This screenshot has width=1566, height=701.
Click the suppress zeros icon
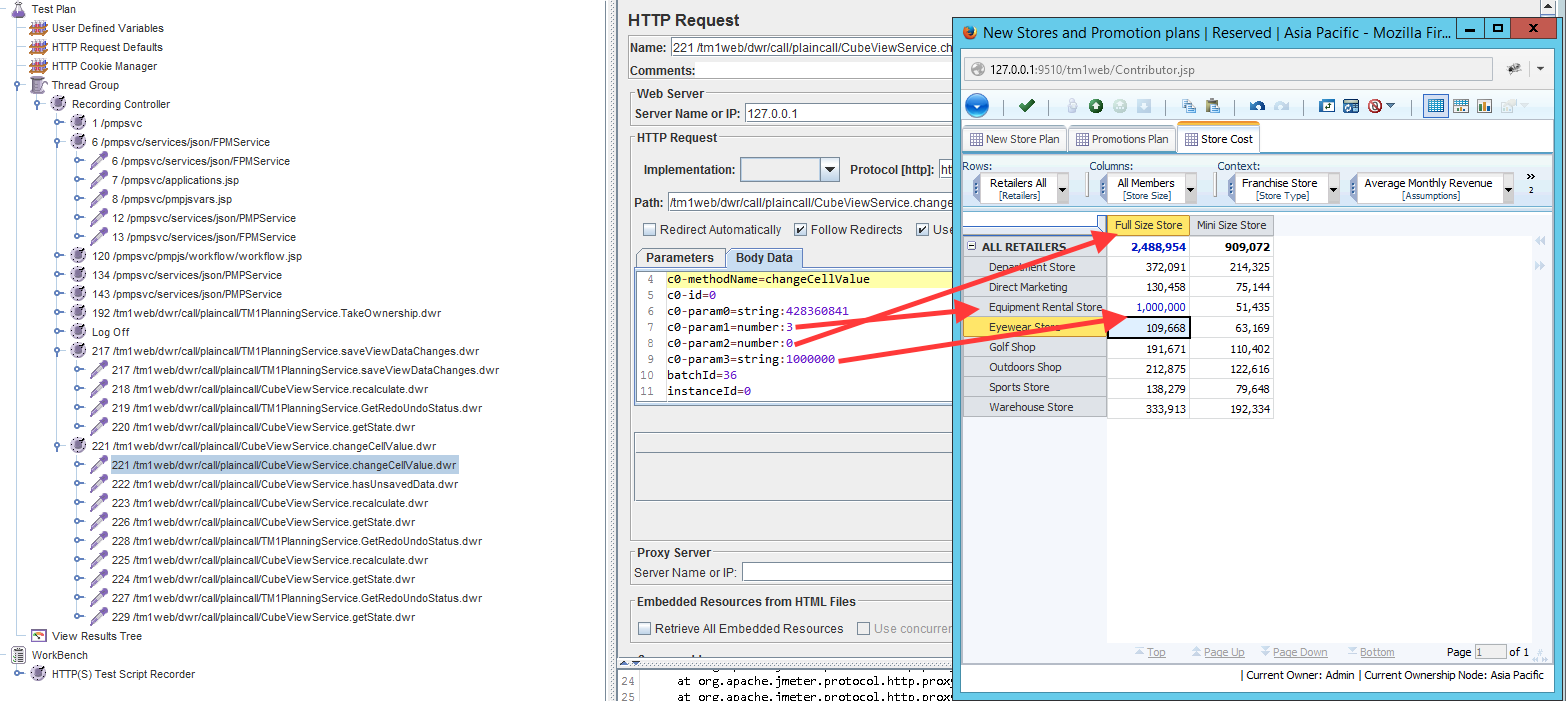coord(1375,106)
